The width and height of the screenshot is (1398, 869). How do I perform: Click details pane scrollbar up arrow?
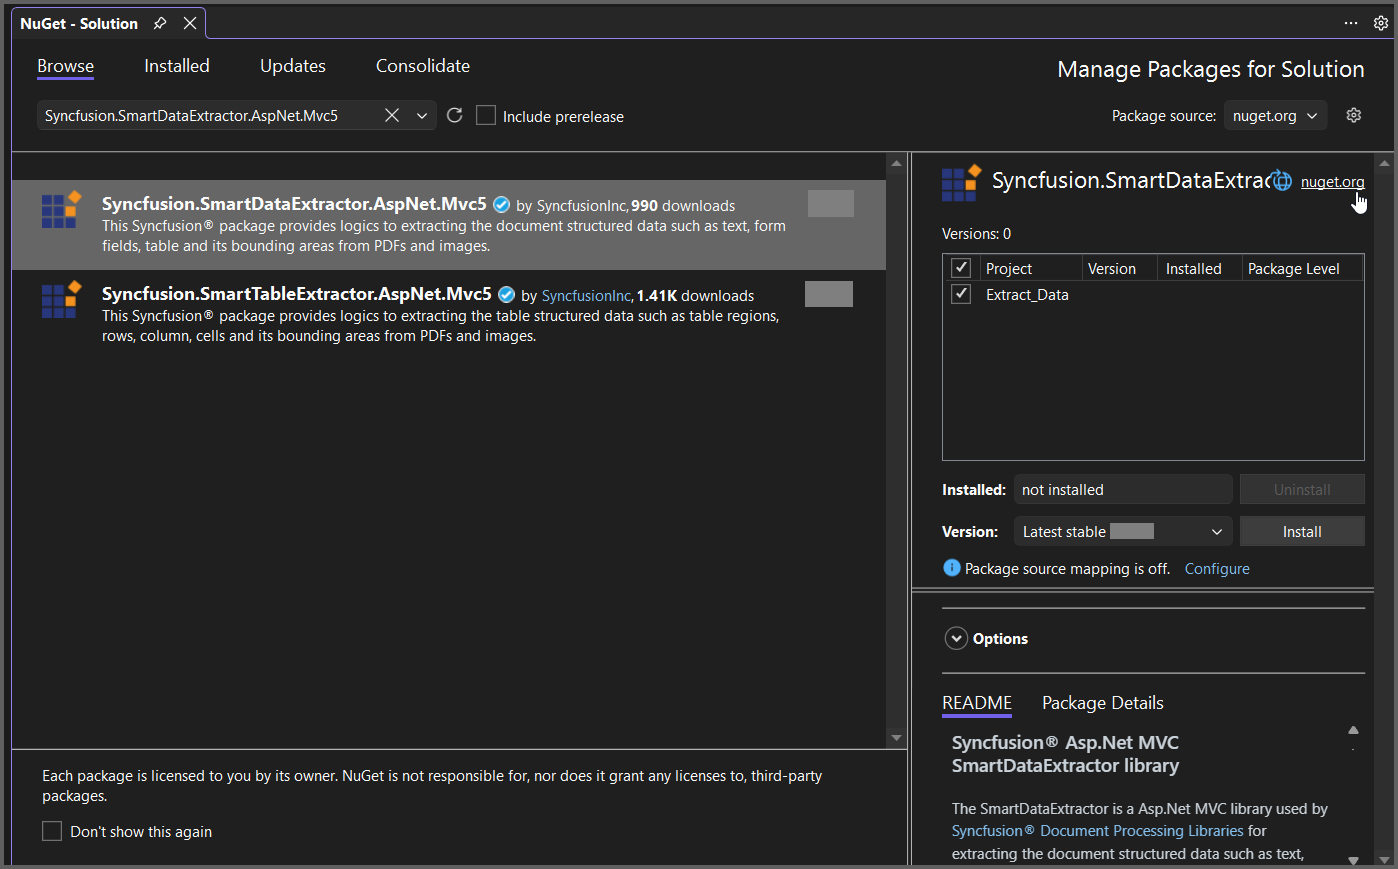(1384, 163)
